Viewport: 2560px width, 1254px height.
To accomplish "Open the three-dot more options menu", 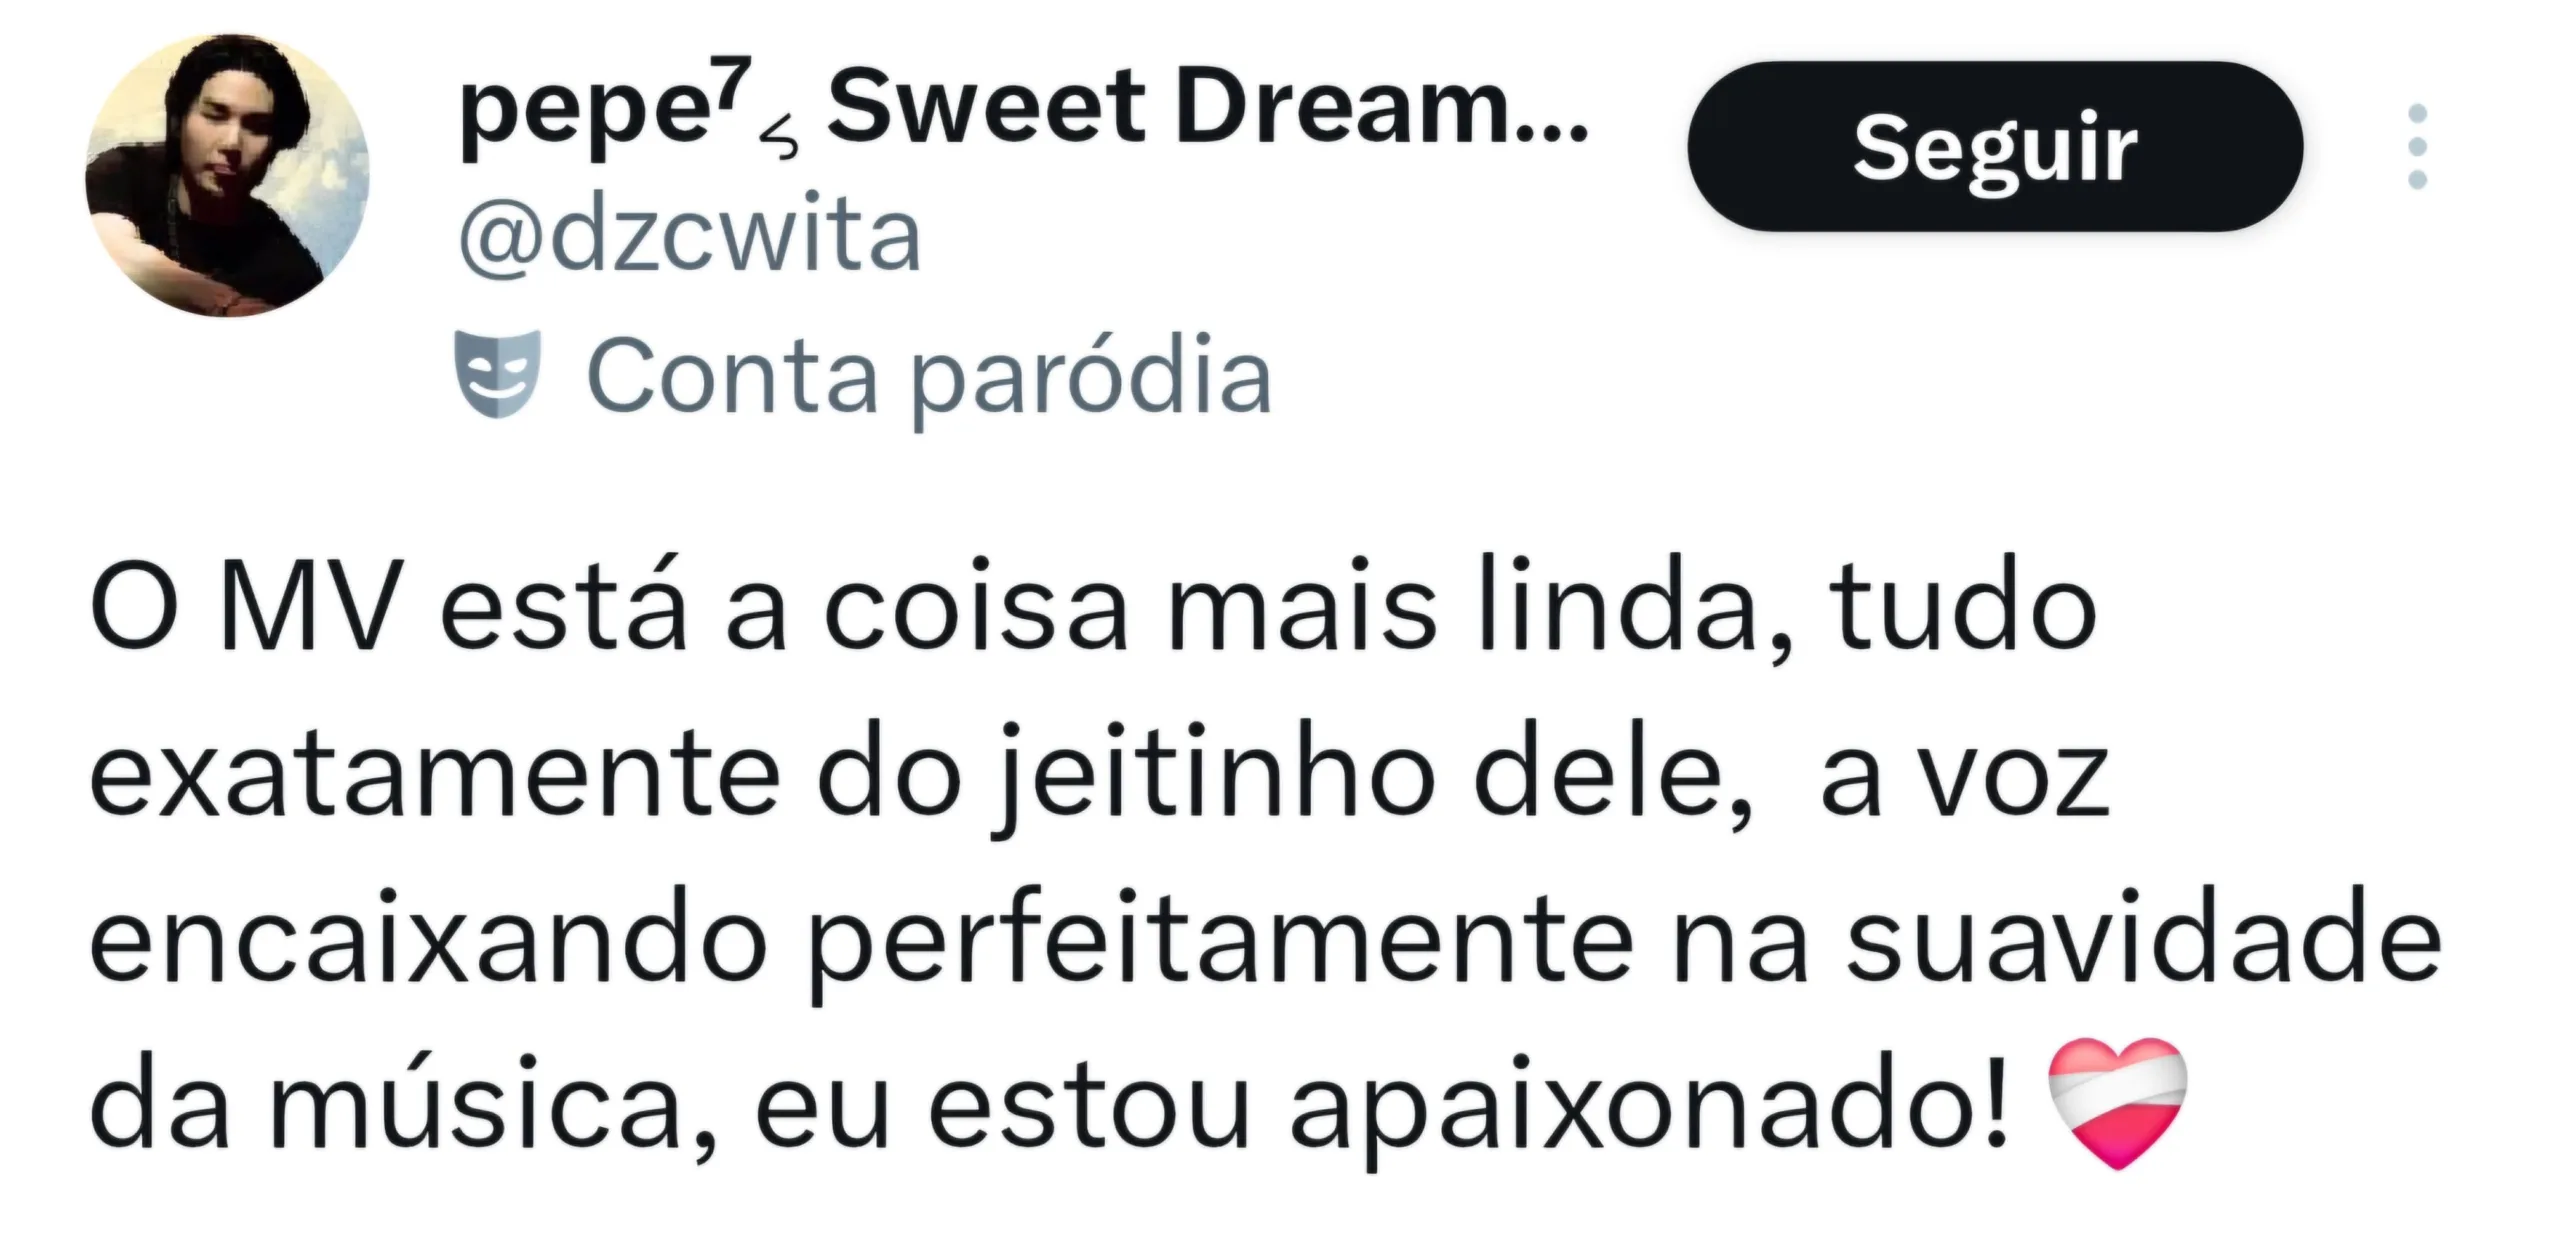I will click(x=2417, y=146).
